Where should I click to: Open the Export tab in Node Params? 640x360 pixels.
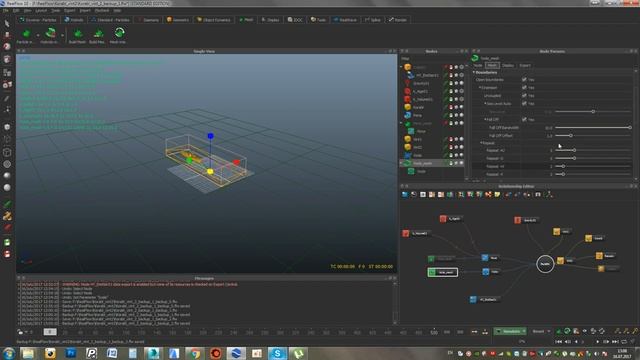click(525, 65)
